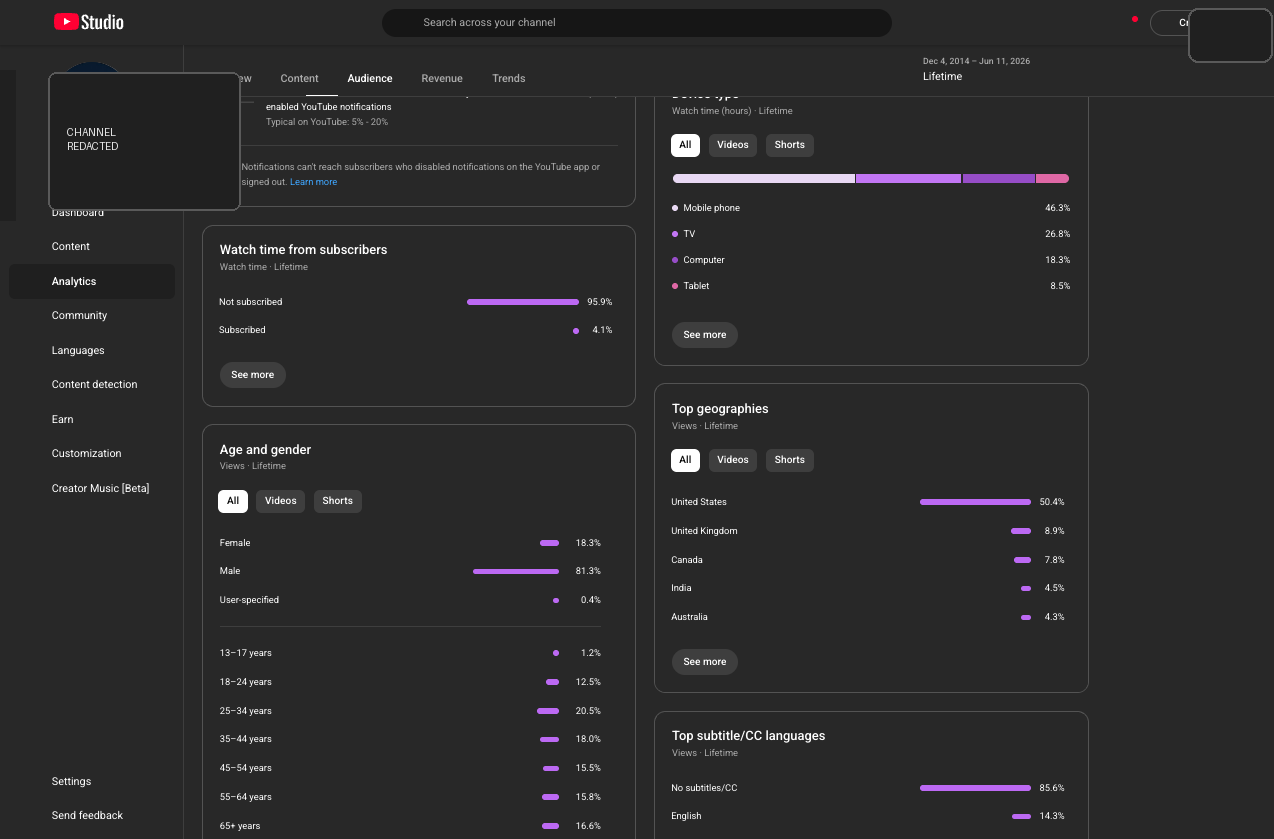
Task: Open the Lifetime date range selector
Action: tap(976, 69)
